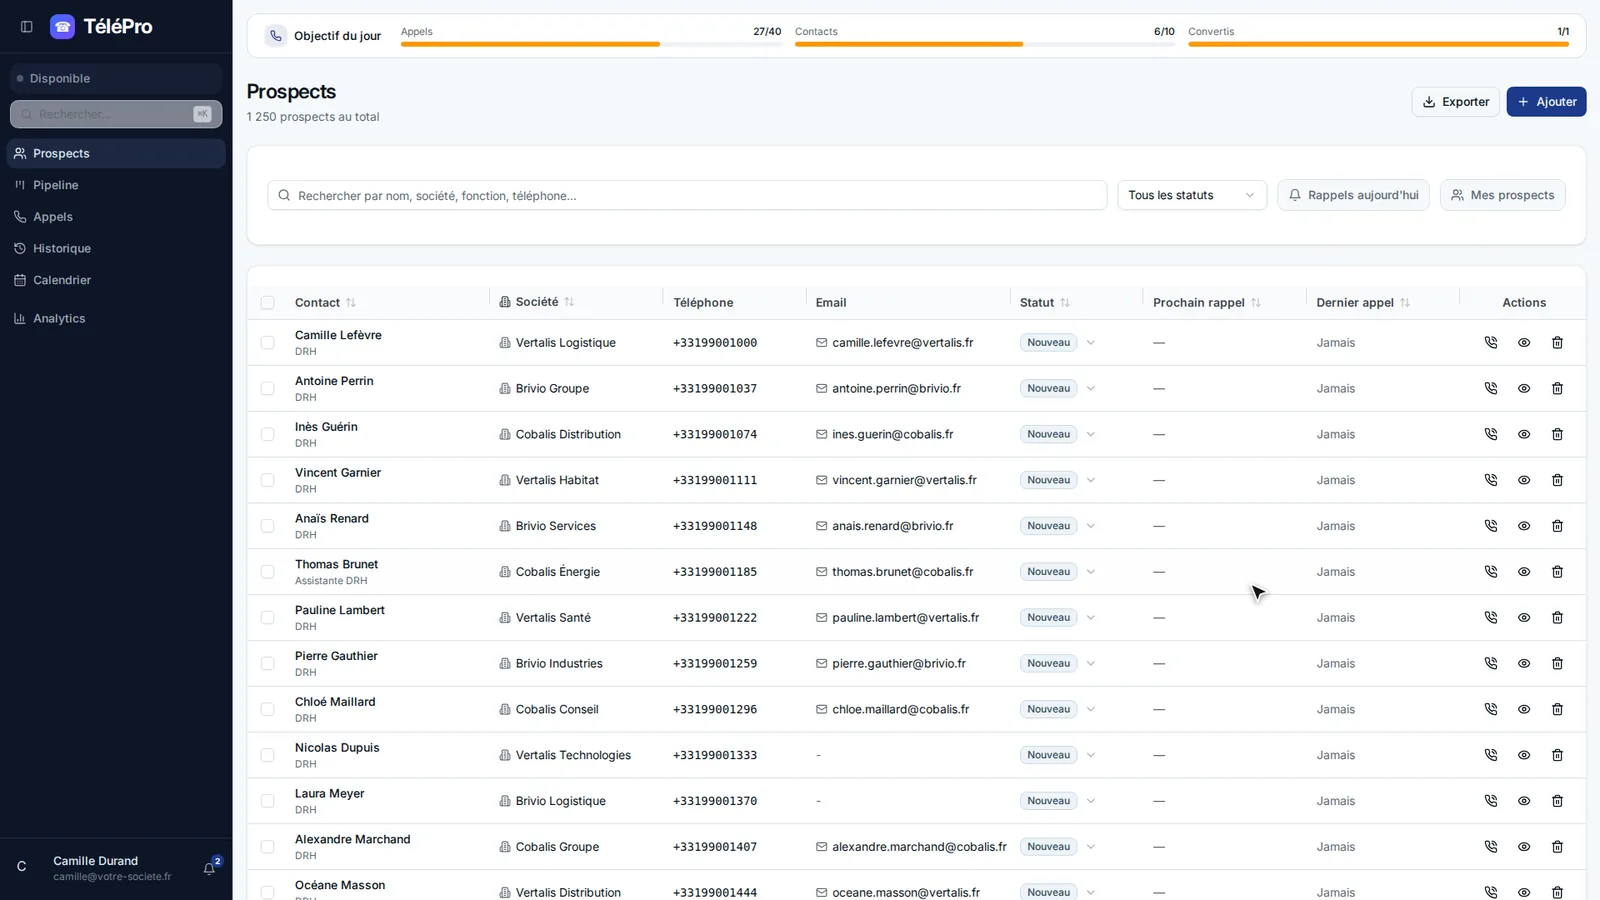Screen dimensions: 1600x900
Task: Delete Pierre Gauthier using the trash icon
Action: pos(1557,664)
